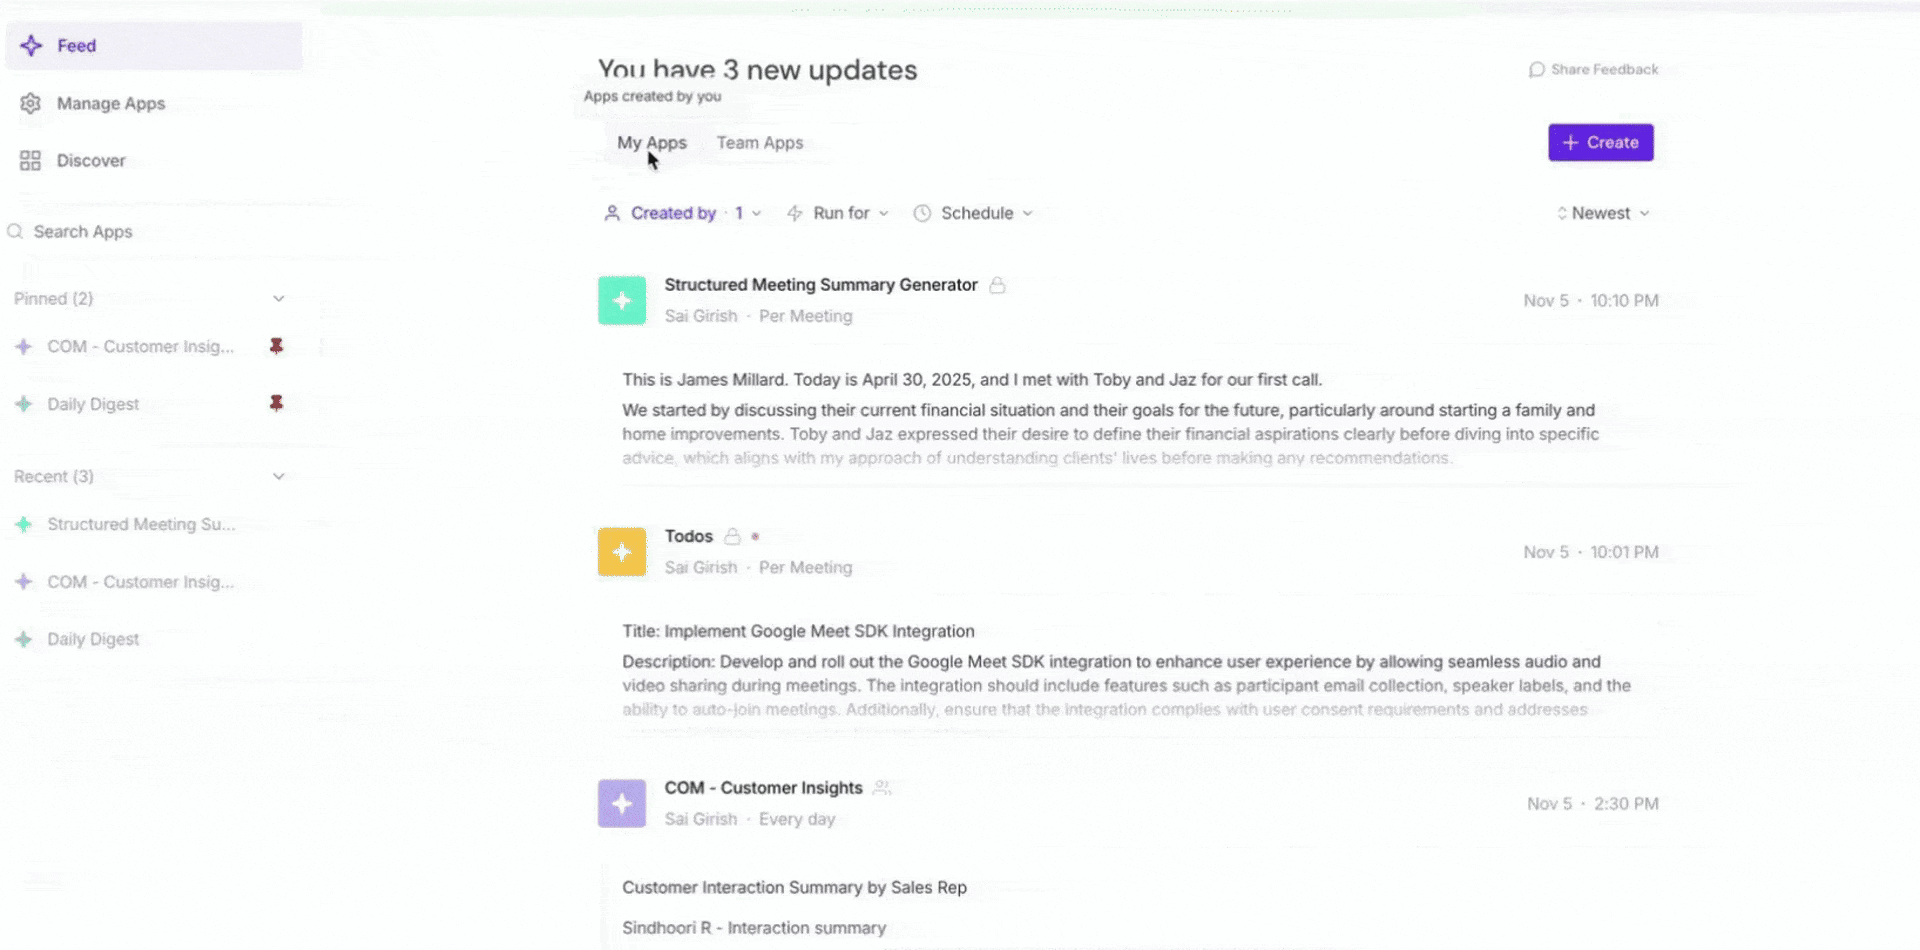Open COM - Customer Insights feed title
1920x950 pixels.
coord(763,788)
